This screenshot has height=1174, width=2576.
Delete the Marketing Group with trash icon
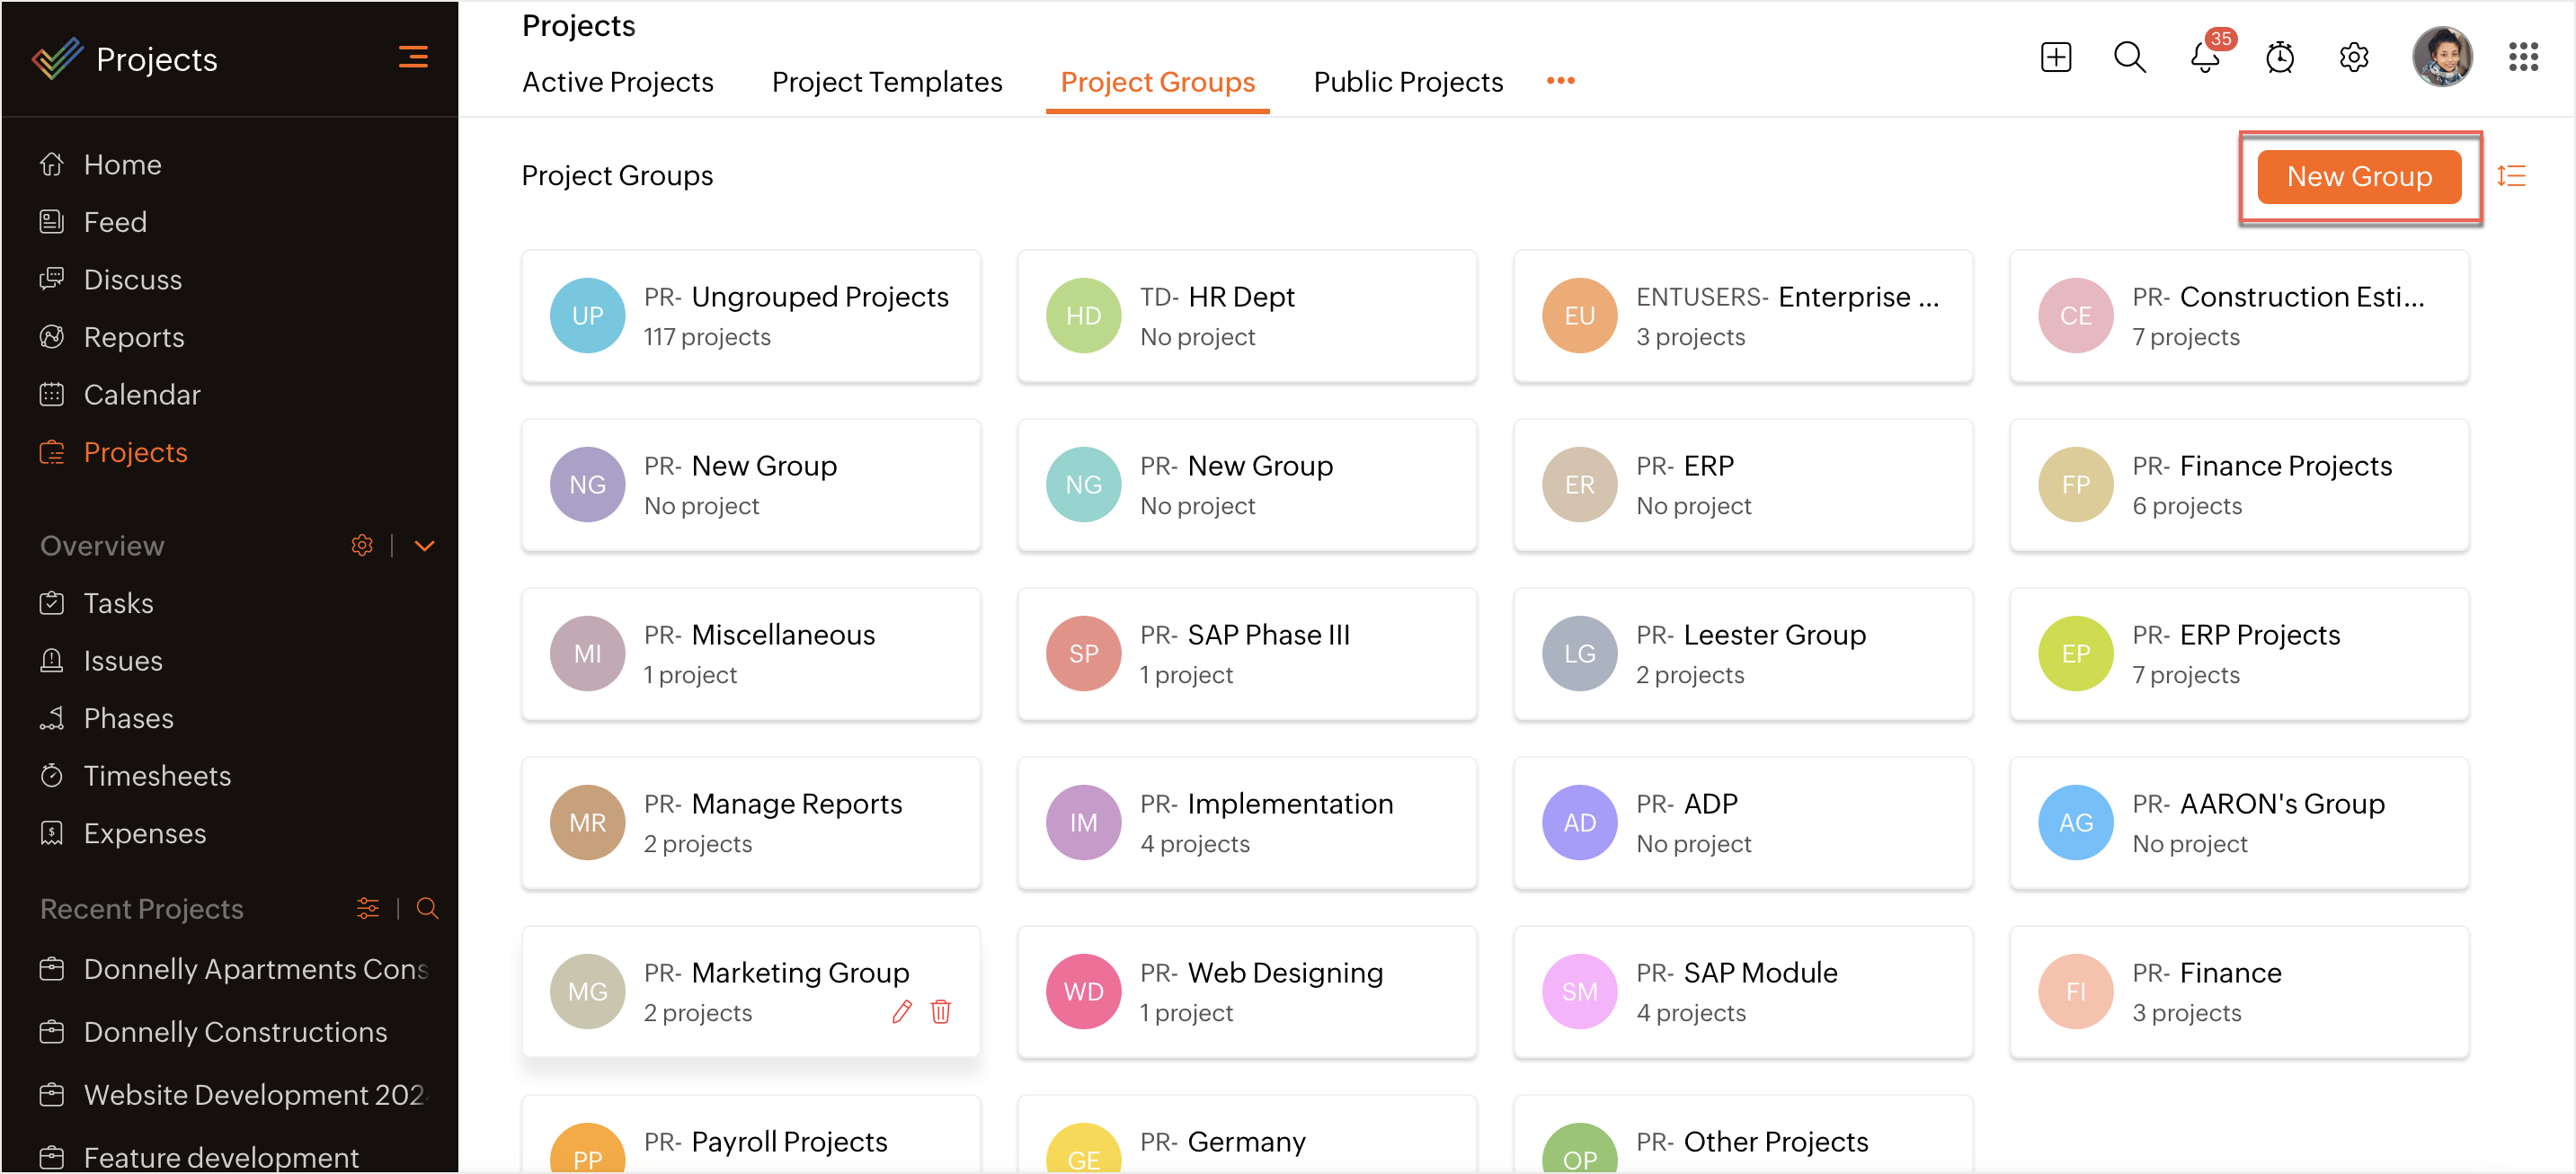[940, 1012]
